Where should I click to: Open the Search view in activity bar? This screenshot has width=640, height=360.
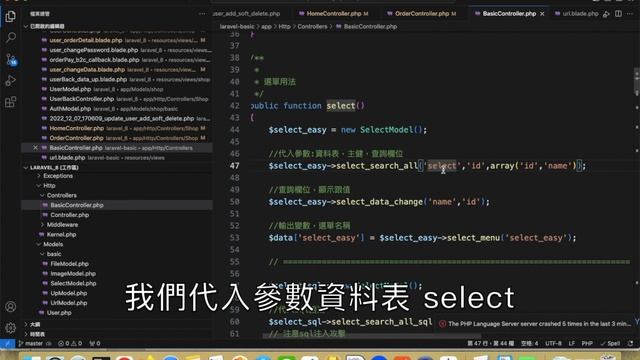[x=11, y=38]
